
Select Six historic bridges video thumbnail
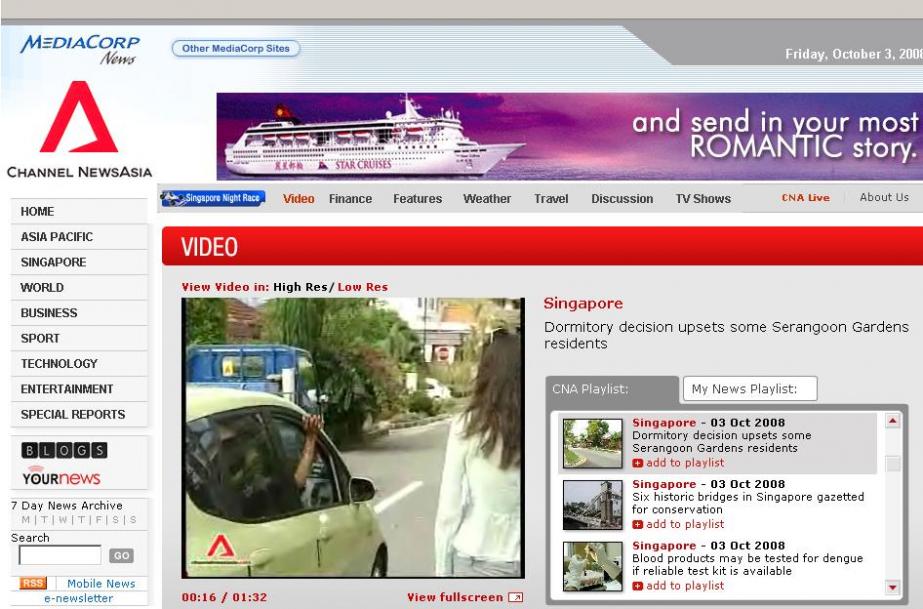[x=592, y=505]
